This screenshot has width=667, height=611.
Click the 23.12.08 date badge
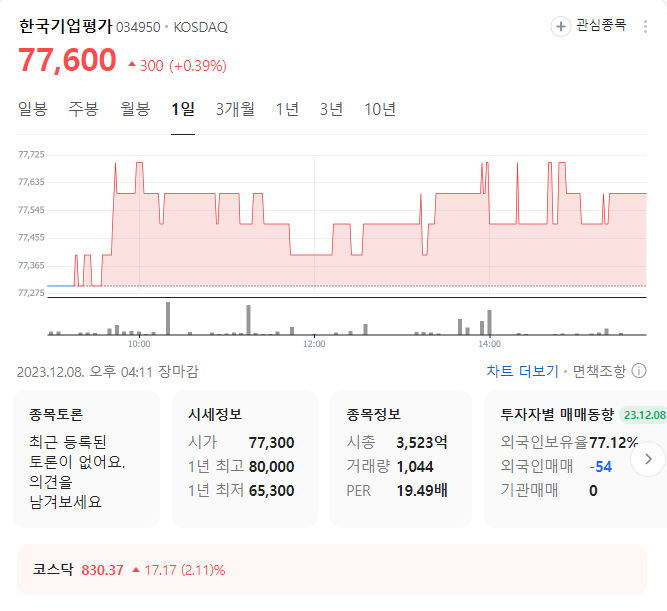pos(643,415)
